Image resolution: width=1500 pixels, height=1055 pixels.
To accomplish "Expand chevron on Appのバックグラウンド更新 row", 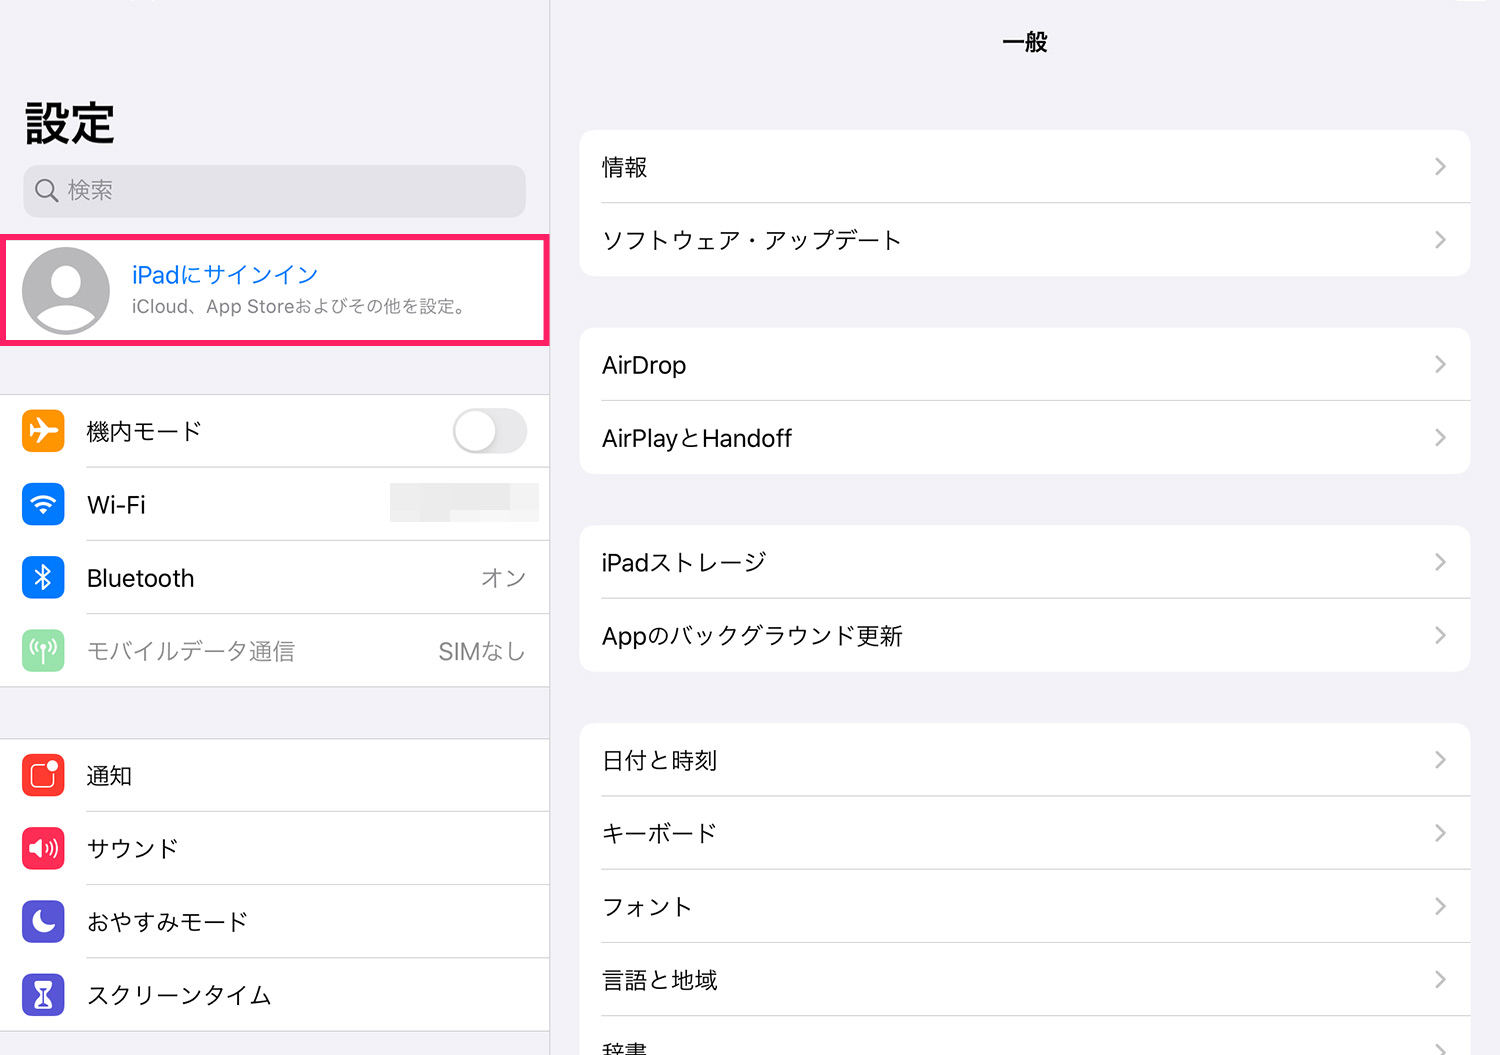I will [x=1440, y=635].
